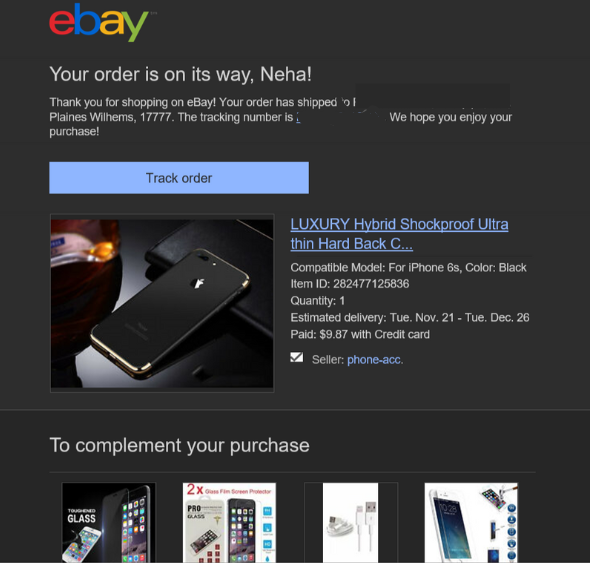Screen dimensions: 590x563
Task: Click the 'To complement your purchase' heading
Action: [x=179, y=446]
